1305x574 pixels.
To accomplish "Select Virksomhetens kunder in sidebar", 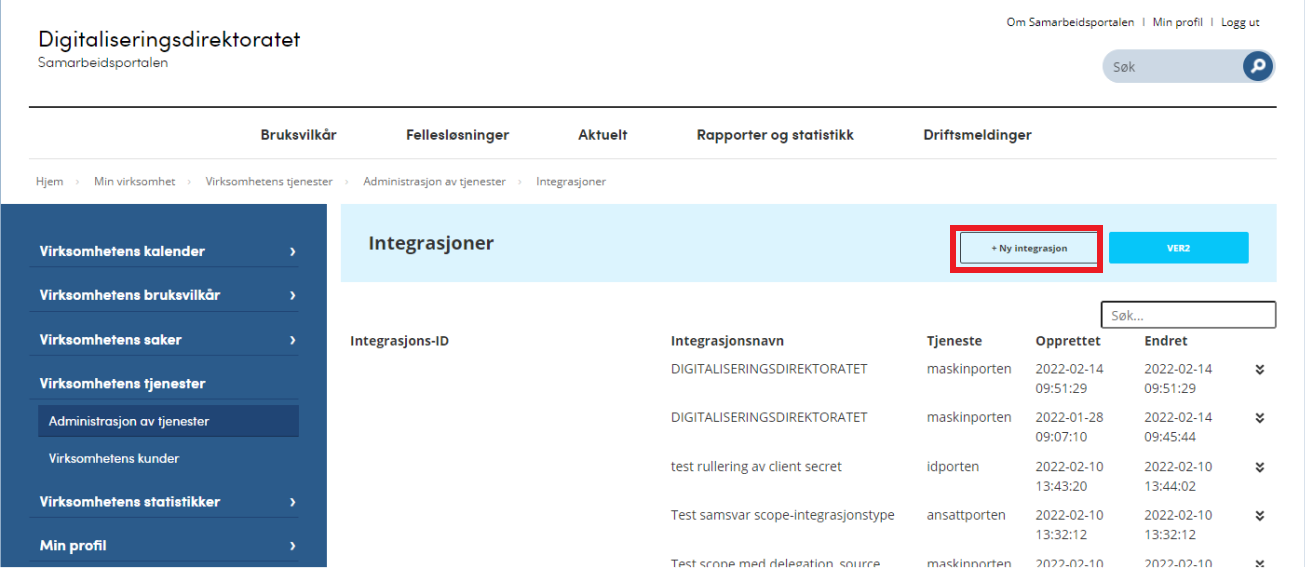I will click(114, 459).
